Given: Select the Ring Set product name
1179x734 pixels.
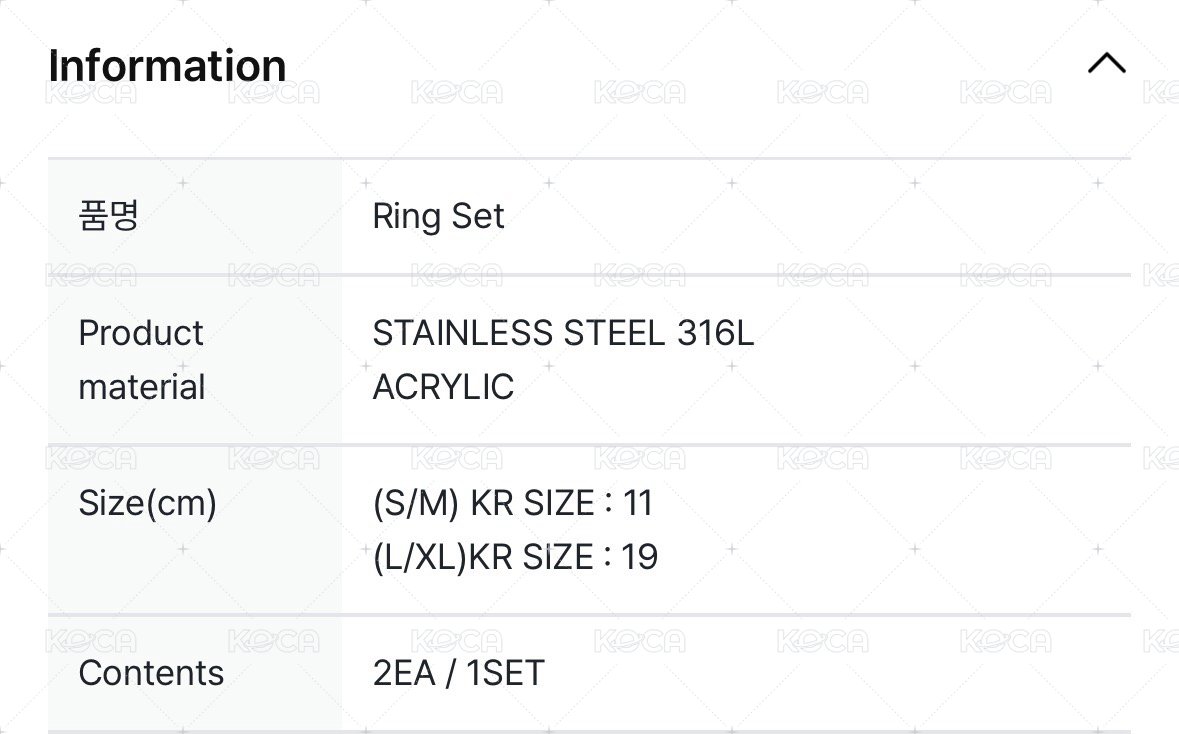Looking at the screenshot, I should [x=438, y=216].
